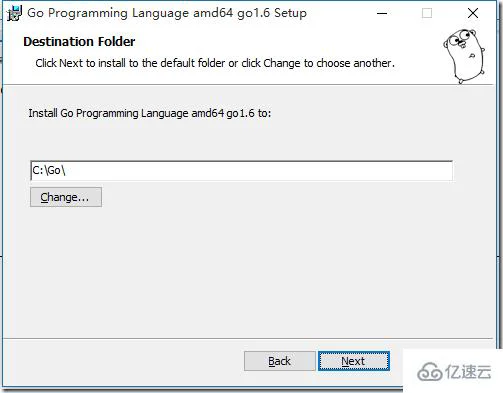Click the 'Click Next to install' instruction text
This screenshot has width=503, height=393.
(x=215, y=63)
